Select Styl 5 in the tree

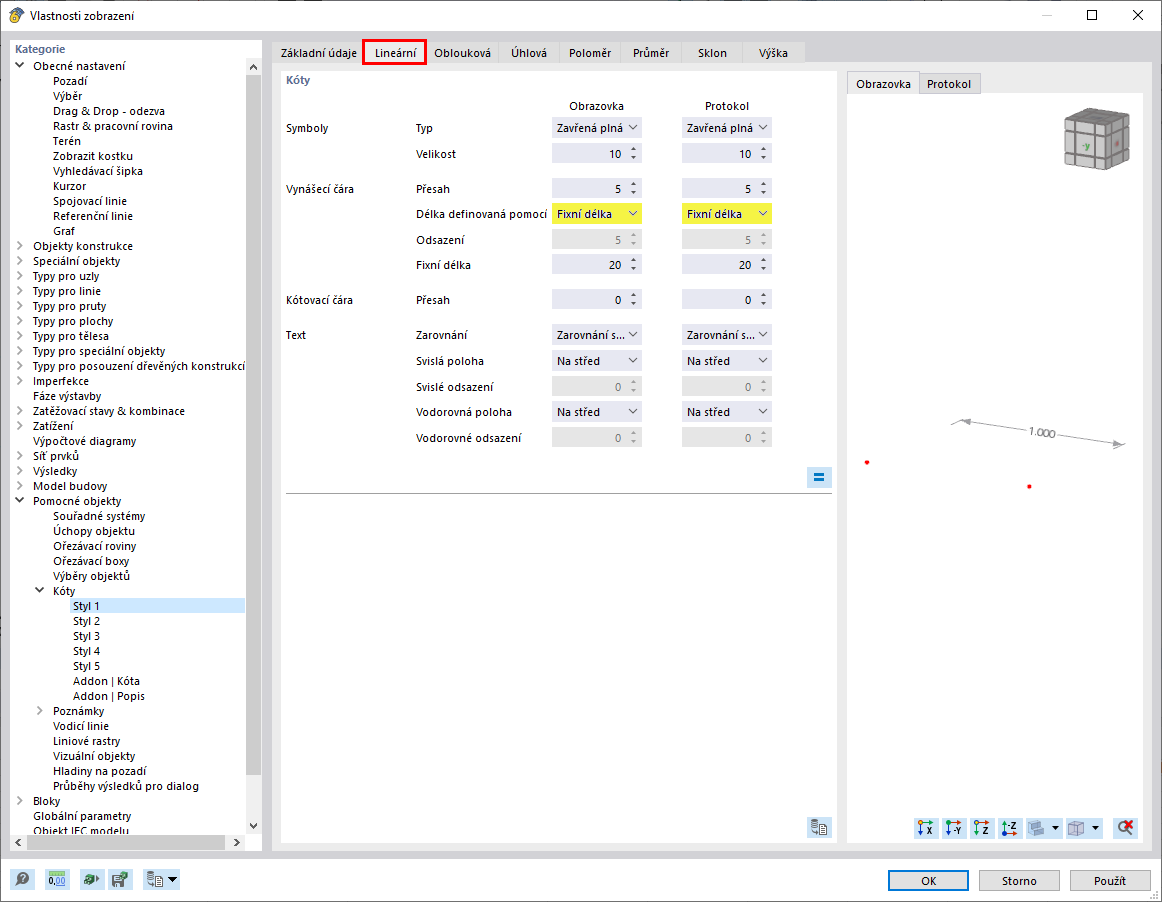click(86, 666)
